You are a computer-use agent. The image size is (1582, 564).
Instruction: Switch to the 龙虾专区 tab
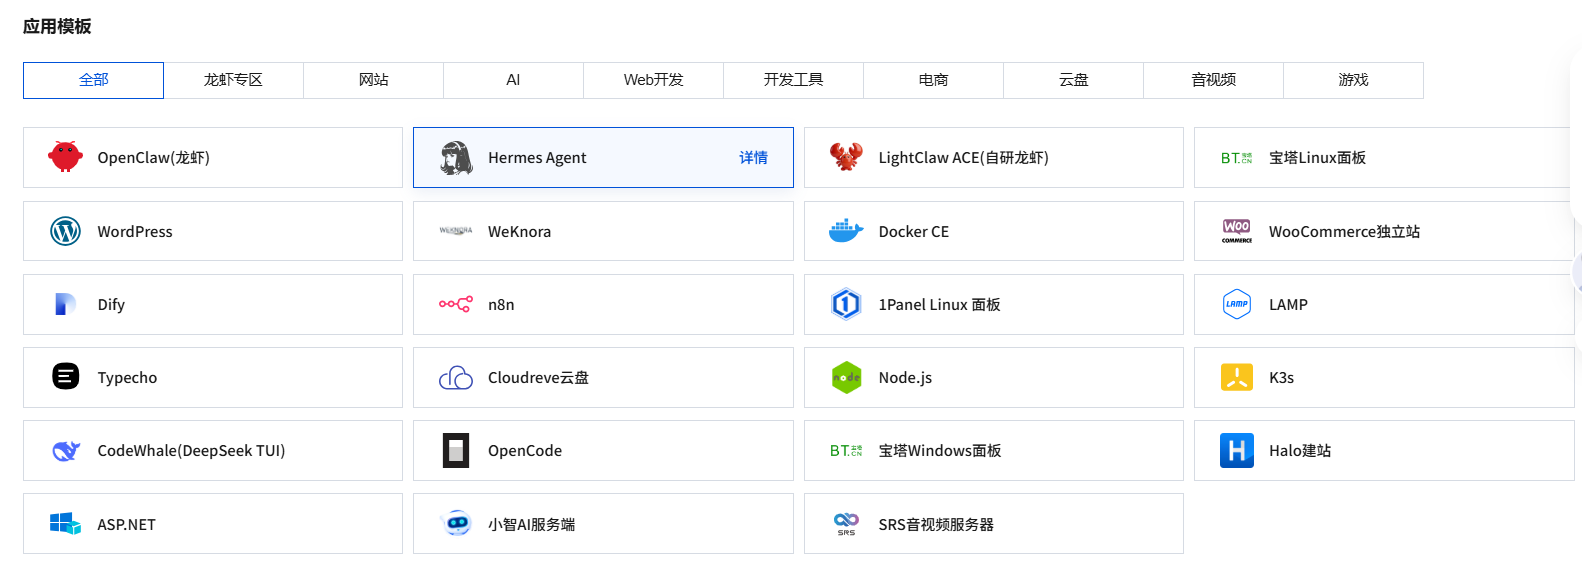tap(233, 80)
